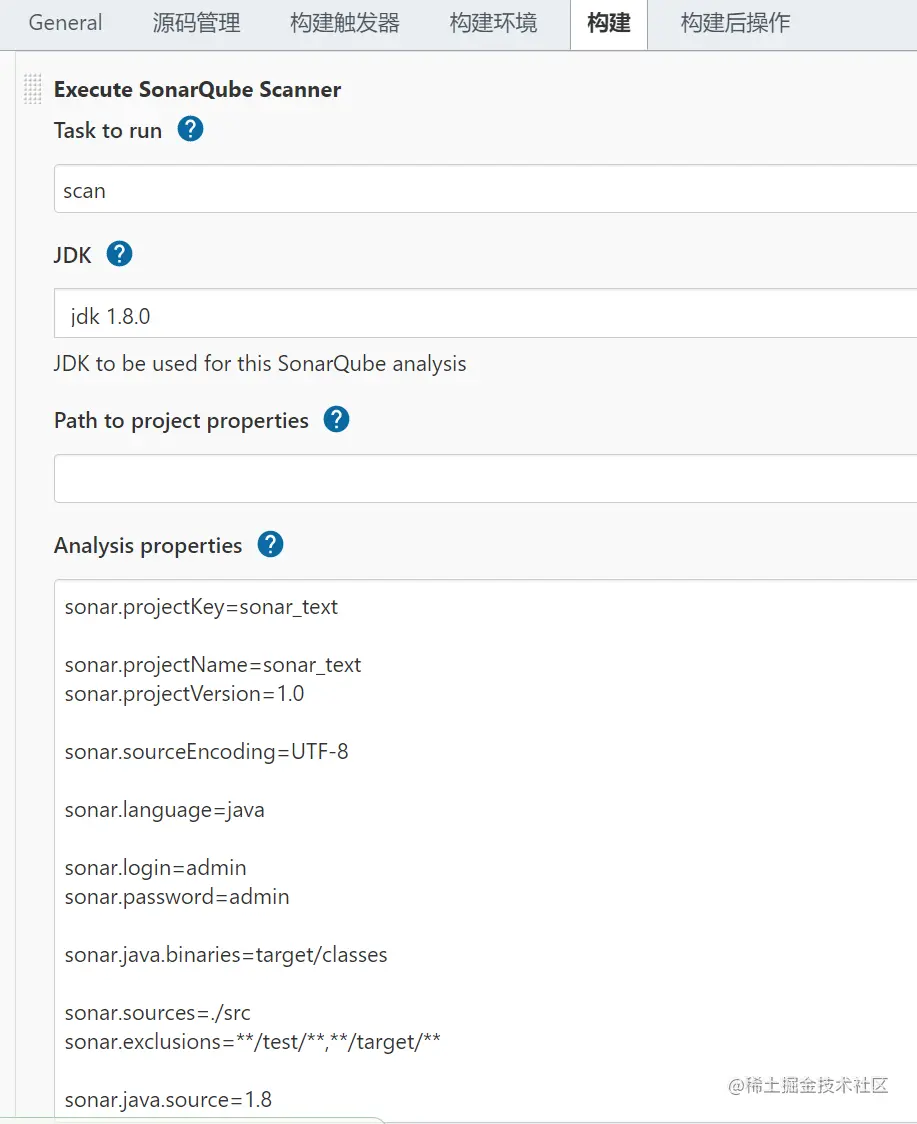
Task: Place cursor on sonar.login=admin line
Action: point(155,868)
